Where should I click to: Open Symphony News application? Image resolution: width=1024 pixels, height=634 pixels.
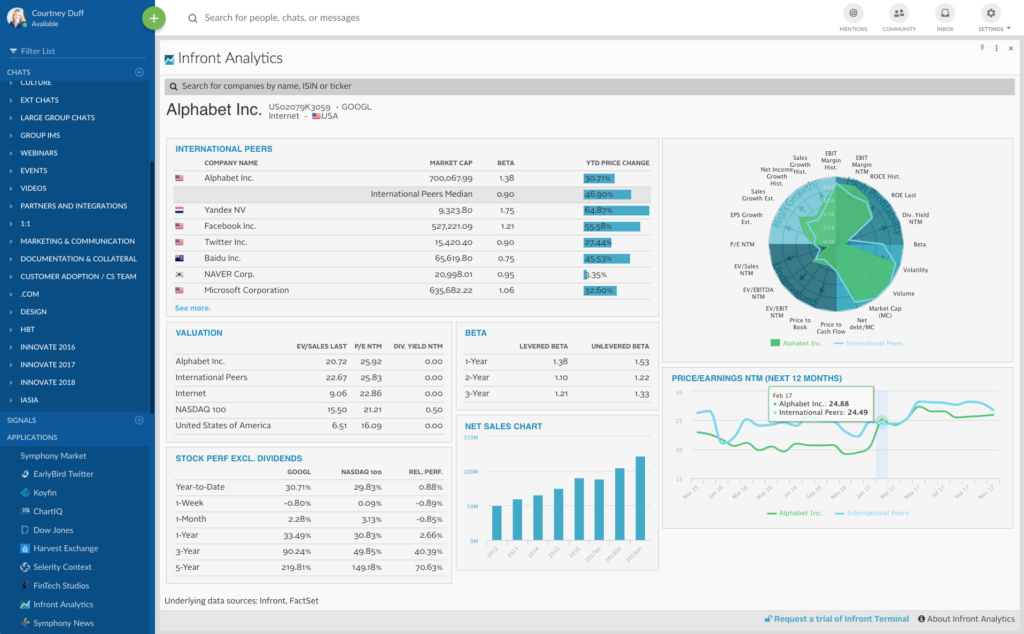[x=63, y=623]
